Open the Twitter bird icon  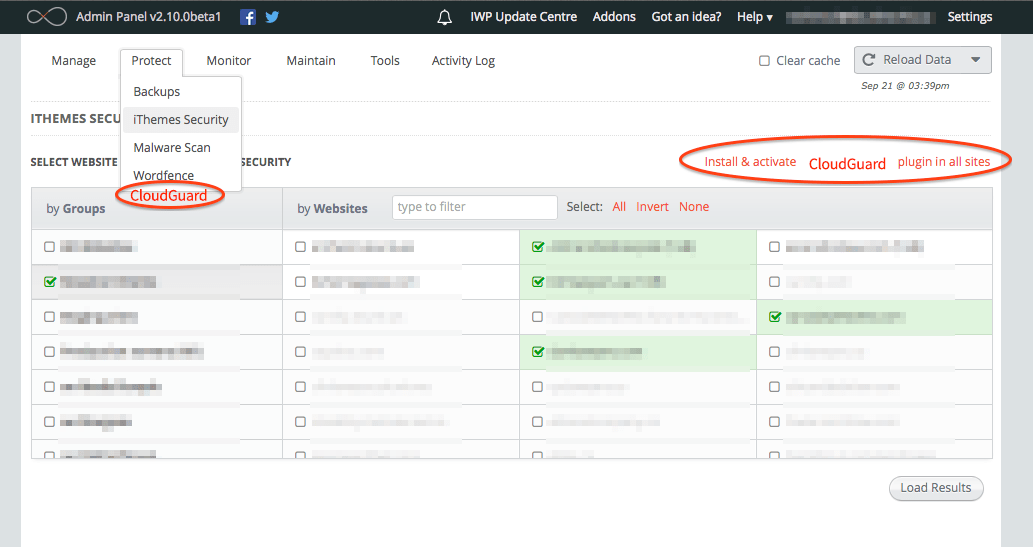pyautogui.click(x=272, y=17)
